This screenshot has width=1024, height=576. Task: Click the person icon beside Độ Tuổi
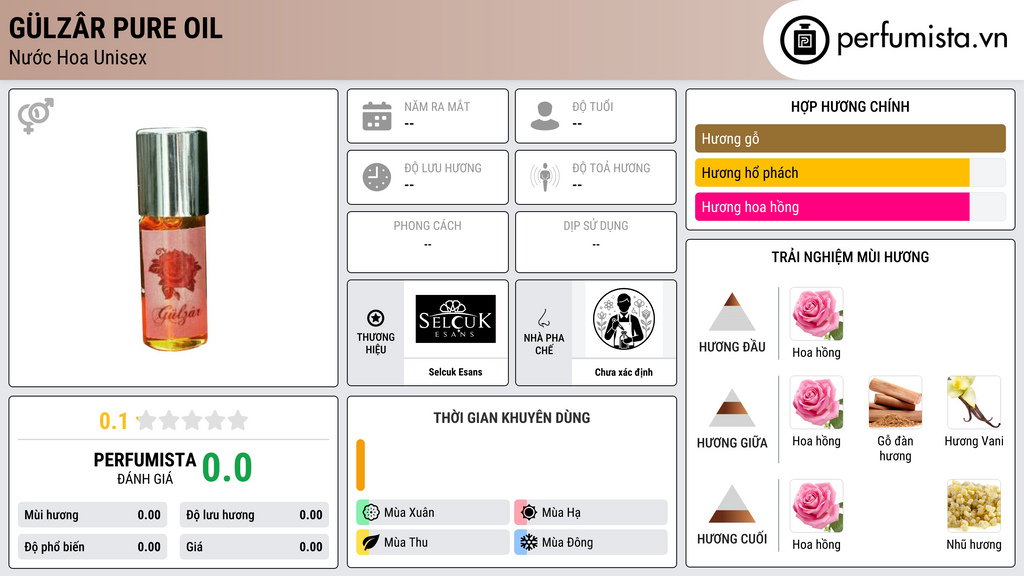click(545, 116)
